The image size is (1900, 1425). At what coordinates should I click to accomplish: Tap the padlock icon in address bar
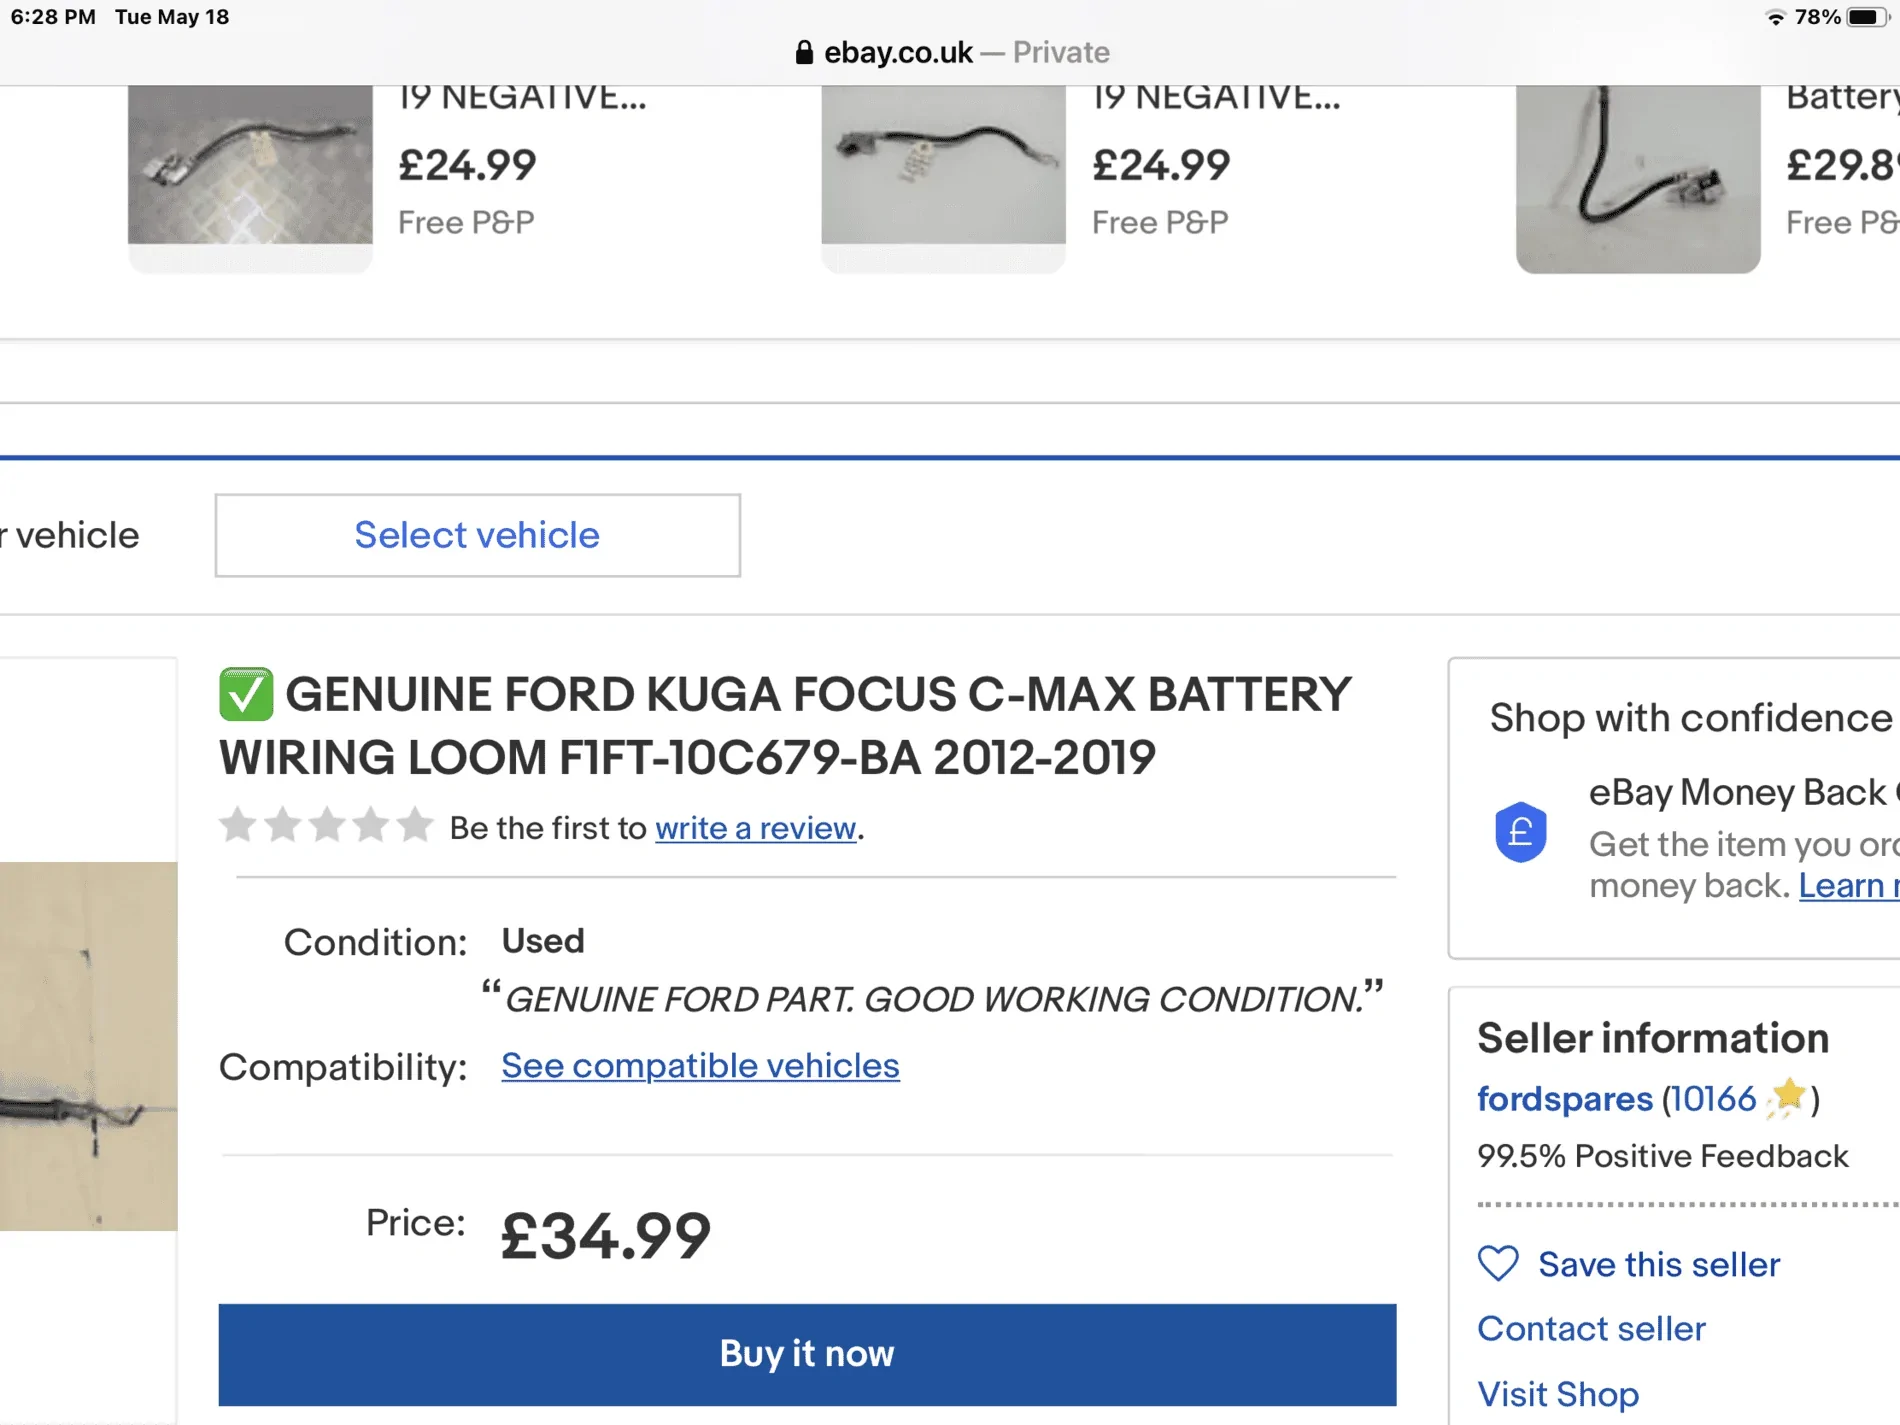[x=804, y=53]
